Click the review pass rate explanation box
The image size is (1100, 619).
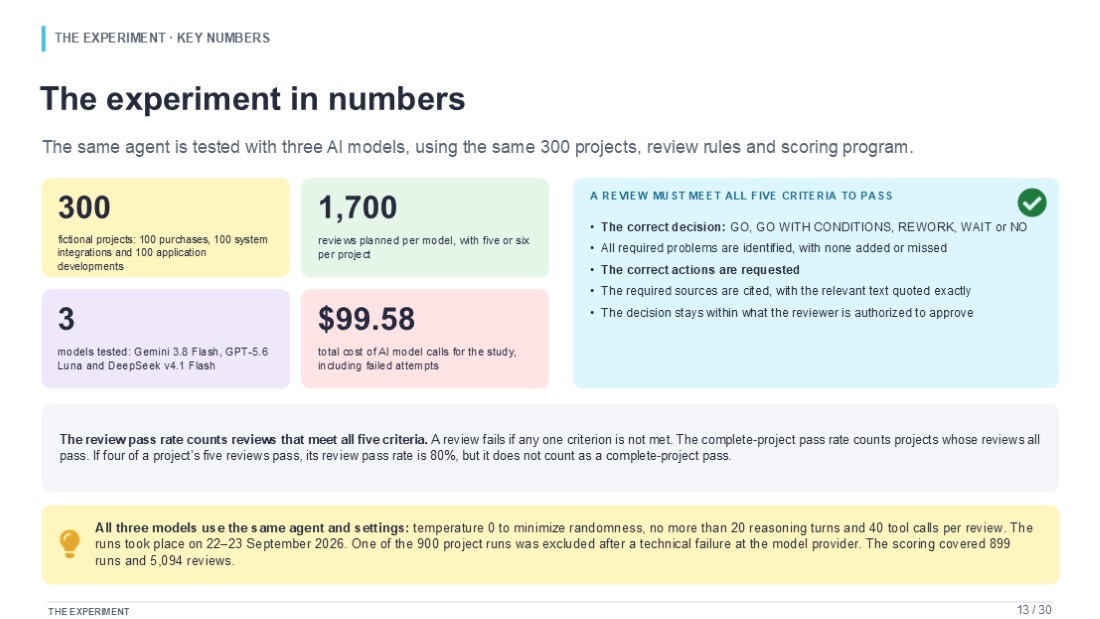click(550, 448)
